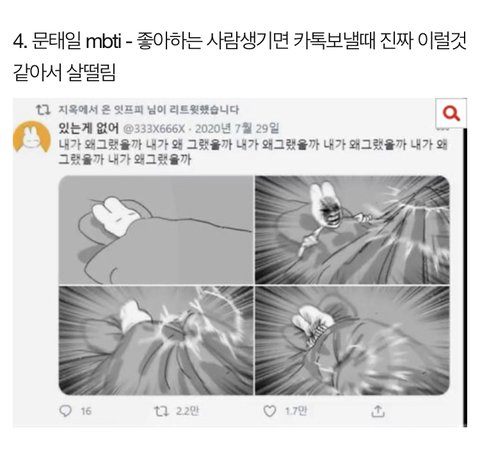The height and width of the screenshot is (451, 480).
Task: Click the 1.7만 like count
Action: pos(296,411)
